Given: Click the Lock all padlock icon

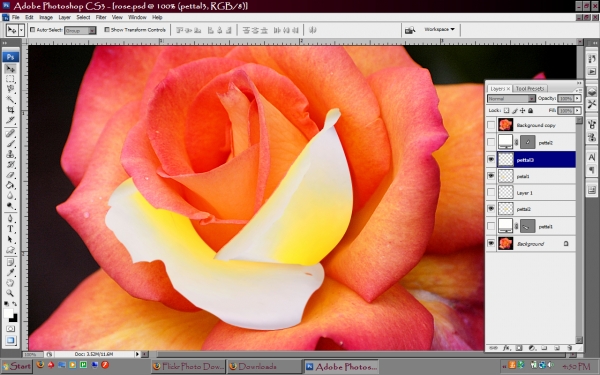Looking at the screenshot, I should point(530,111).
